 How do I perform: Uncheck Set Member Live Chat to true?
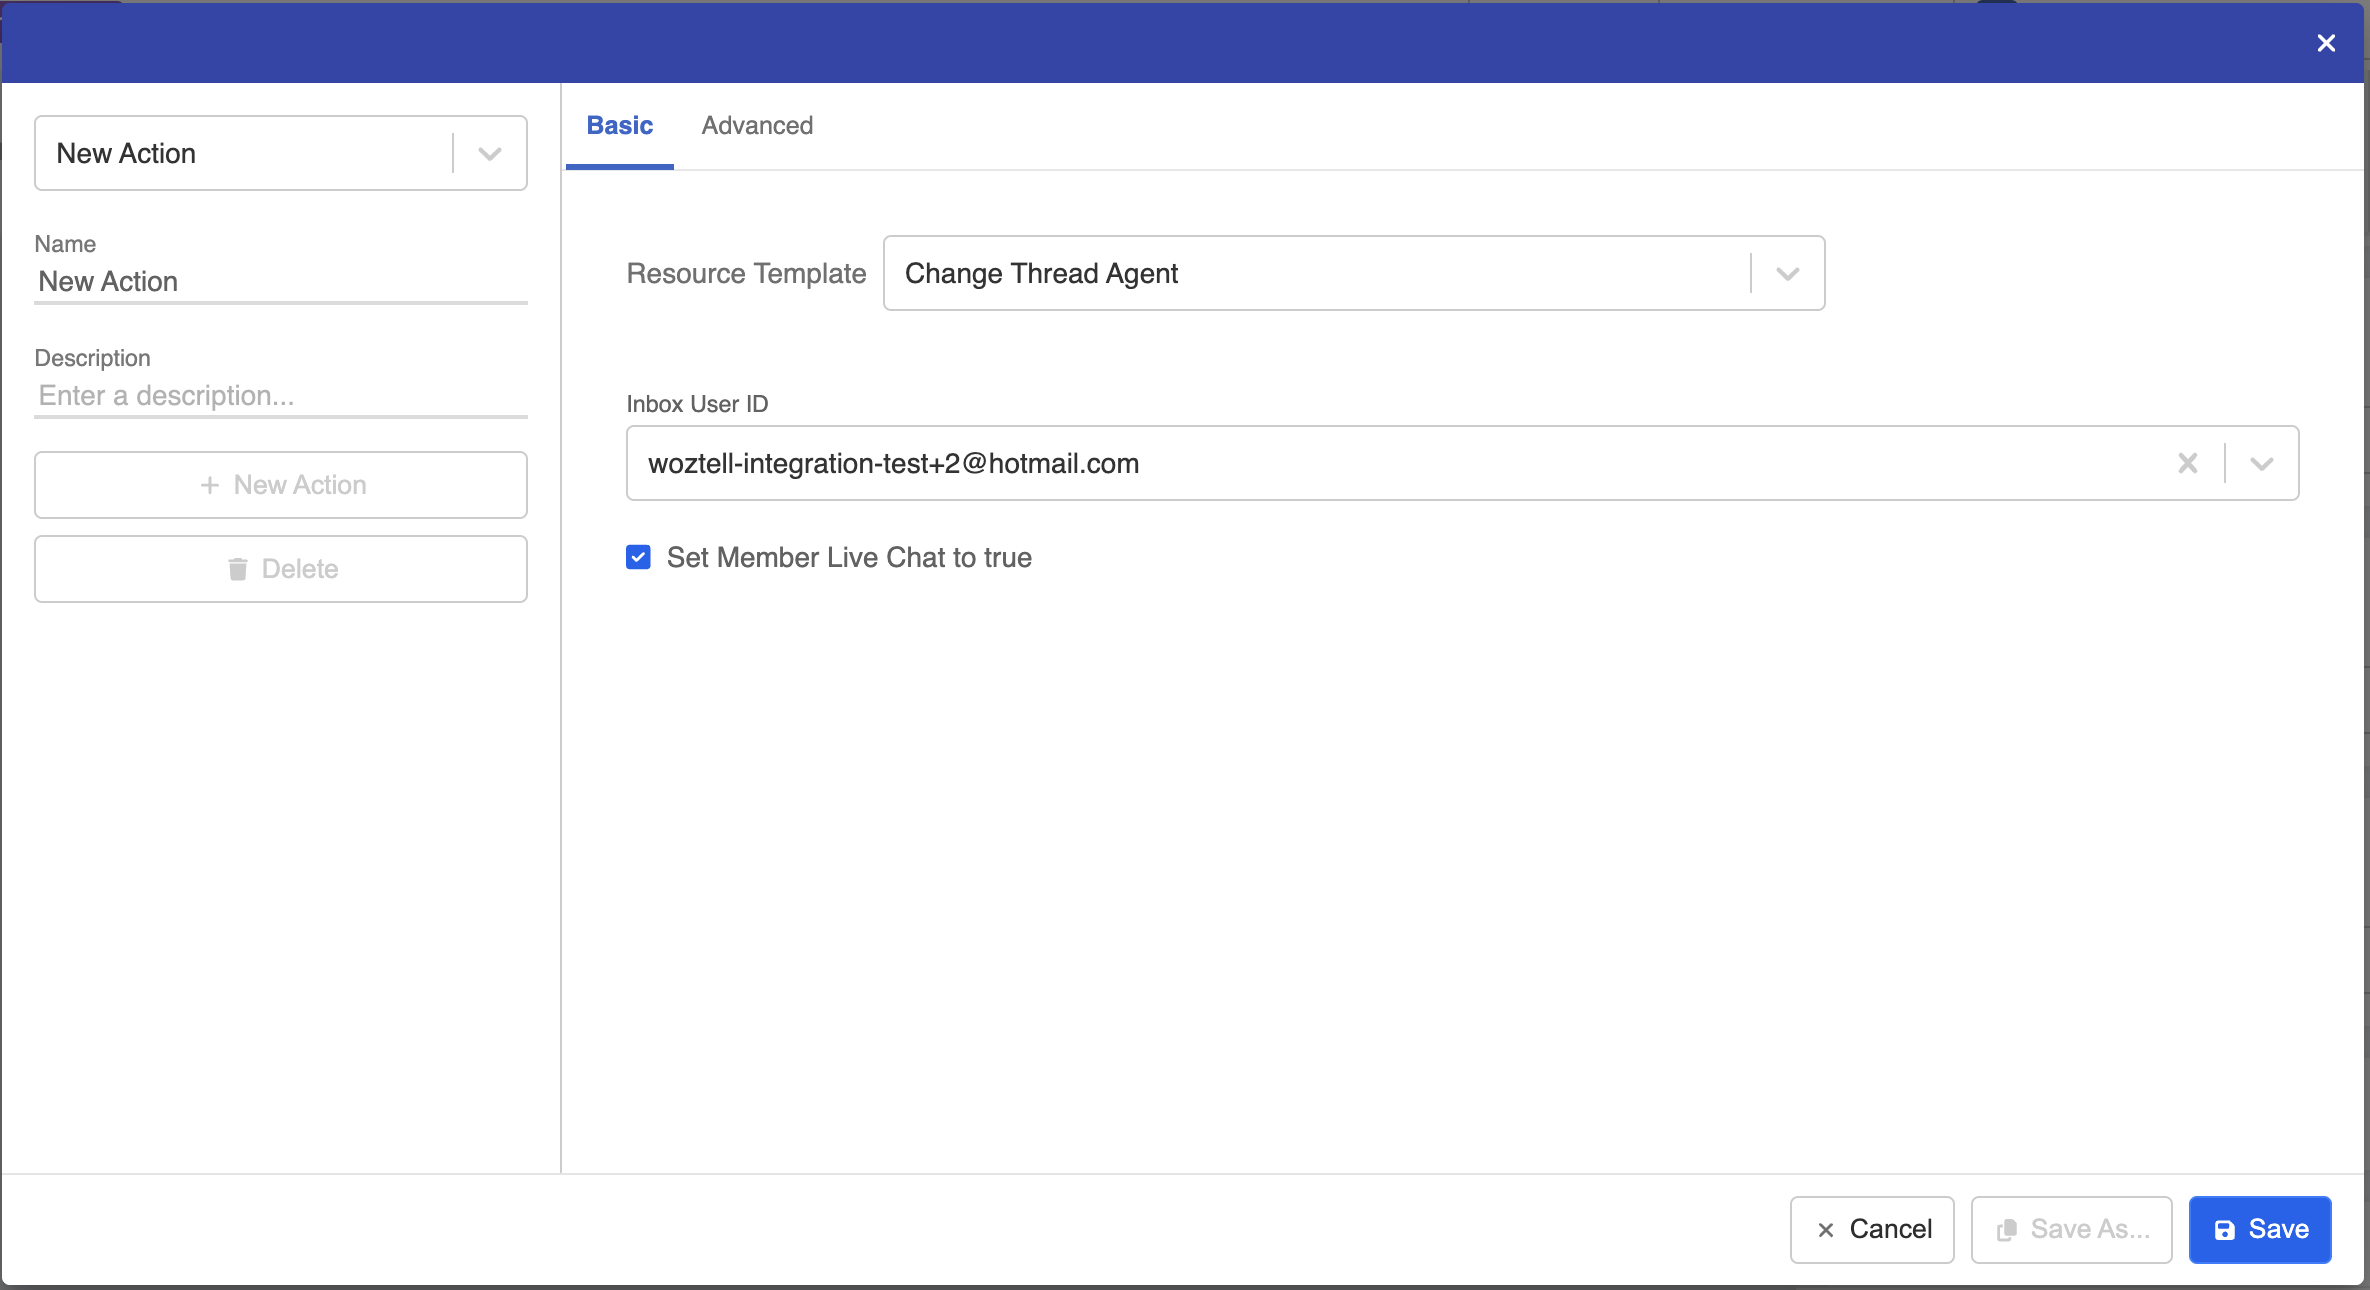click(x=638, y=557)
